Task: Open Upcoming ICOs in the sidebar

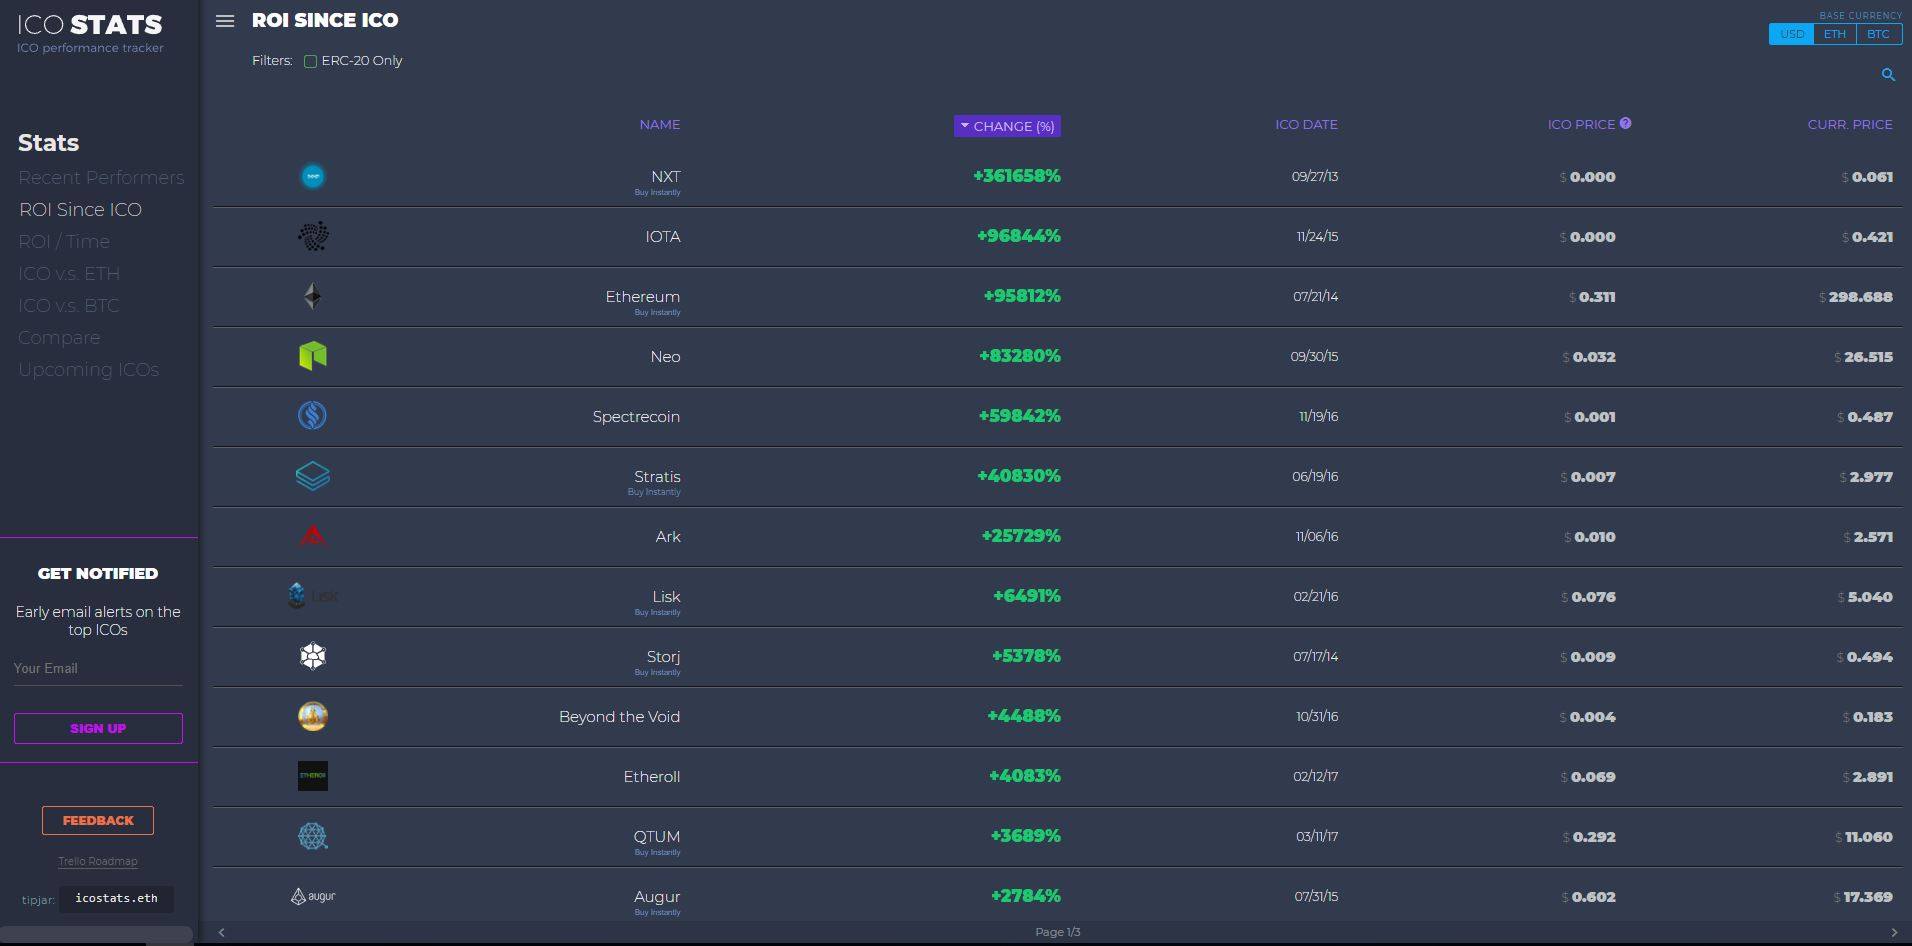Action: pos(88,369)
